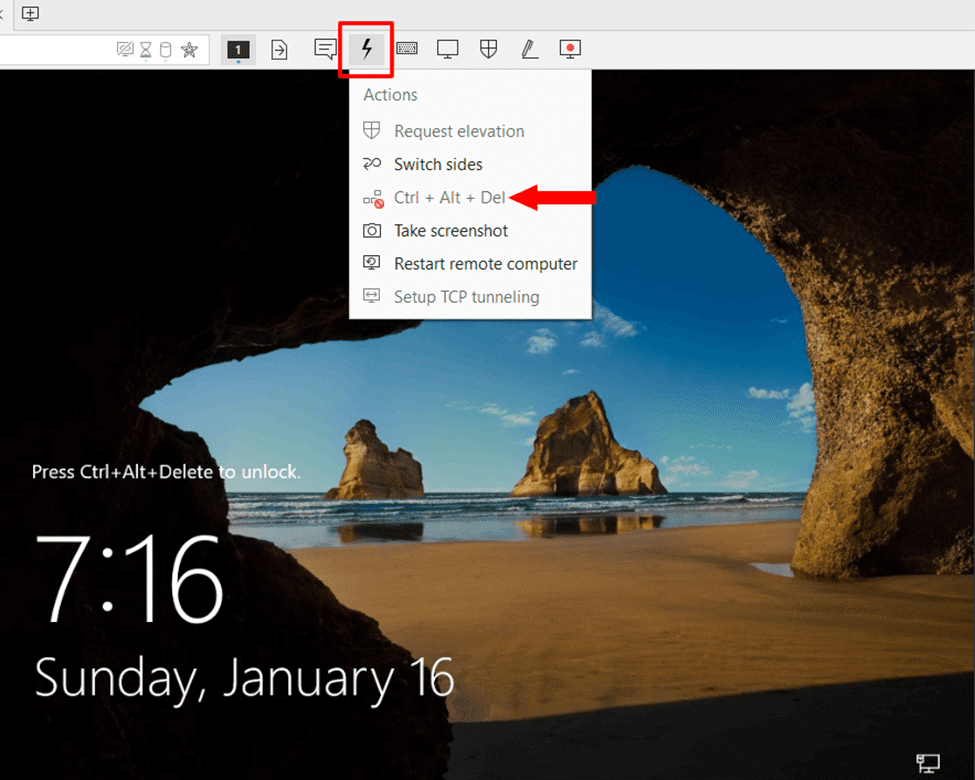The width and height of the screenshot is (975, 780).
Task: Open the keyboard settings icon
Action: [407, 49]
